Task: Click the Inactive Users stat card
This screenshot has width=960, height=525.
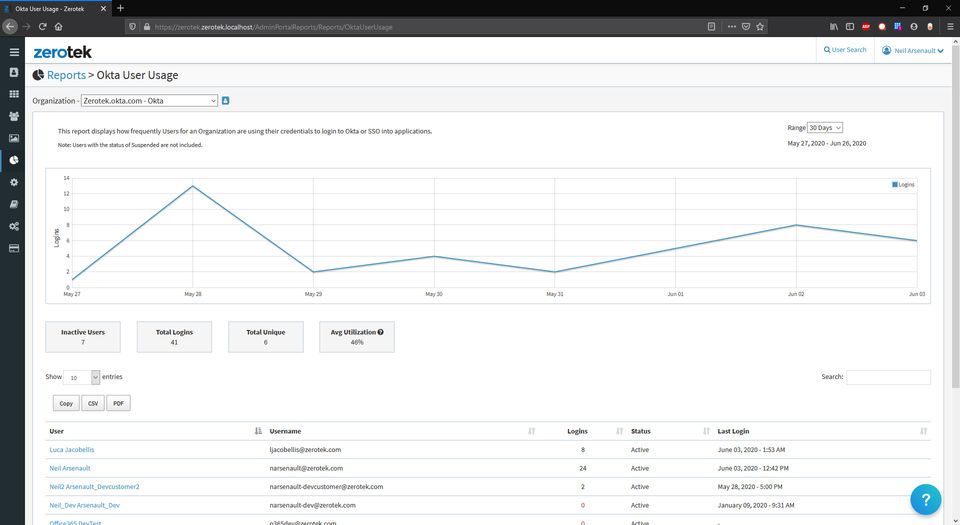Action: (83, 337)
